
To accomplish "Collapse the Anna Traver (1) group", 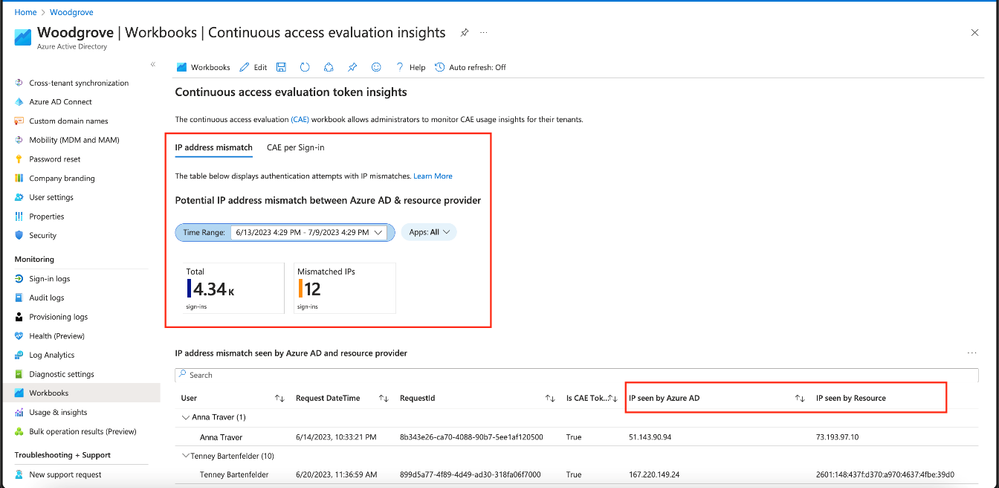I will (x=185, y=417).
